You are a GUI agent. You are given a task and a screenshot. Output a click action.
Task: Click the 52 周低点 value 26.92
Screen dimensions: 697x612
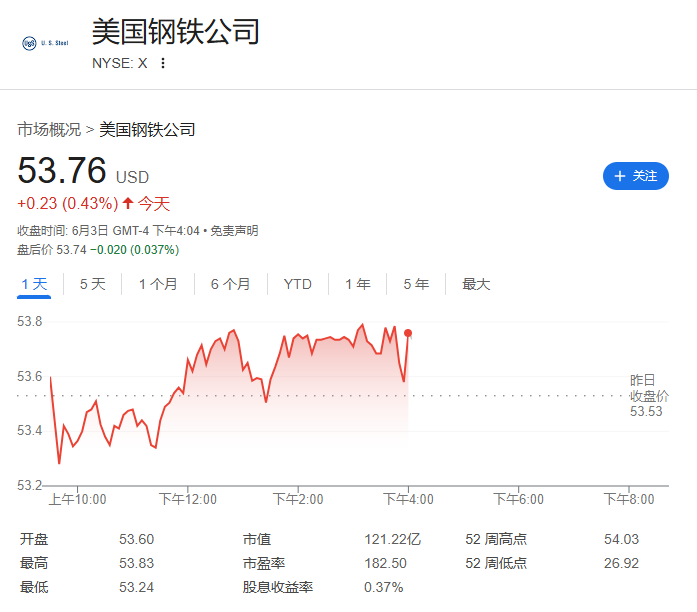tap(621, 563)
